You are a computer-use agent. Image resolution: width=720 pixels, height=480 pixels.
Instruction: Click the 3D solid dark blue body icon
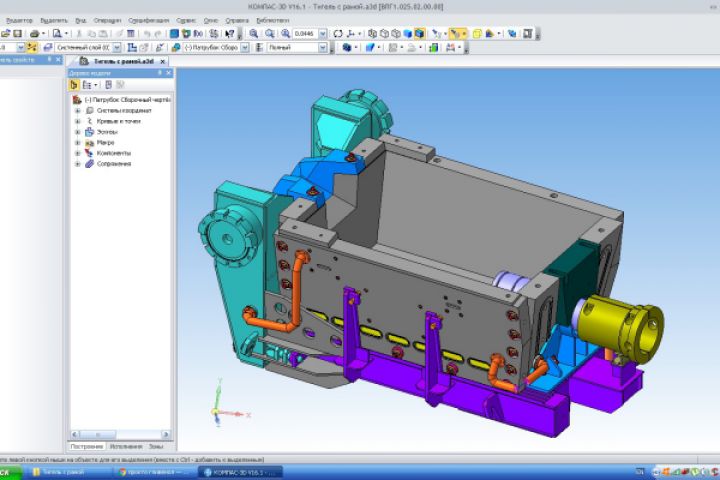coord(347,47)
